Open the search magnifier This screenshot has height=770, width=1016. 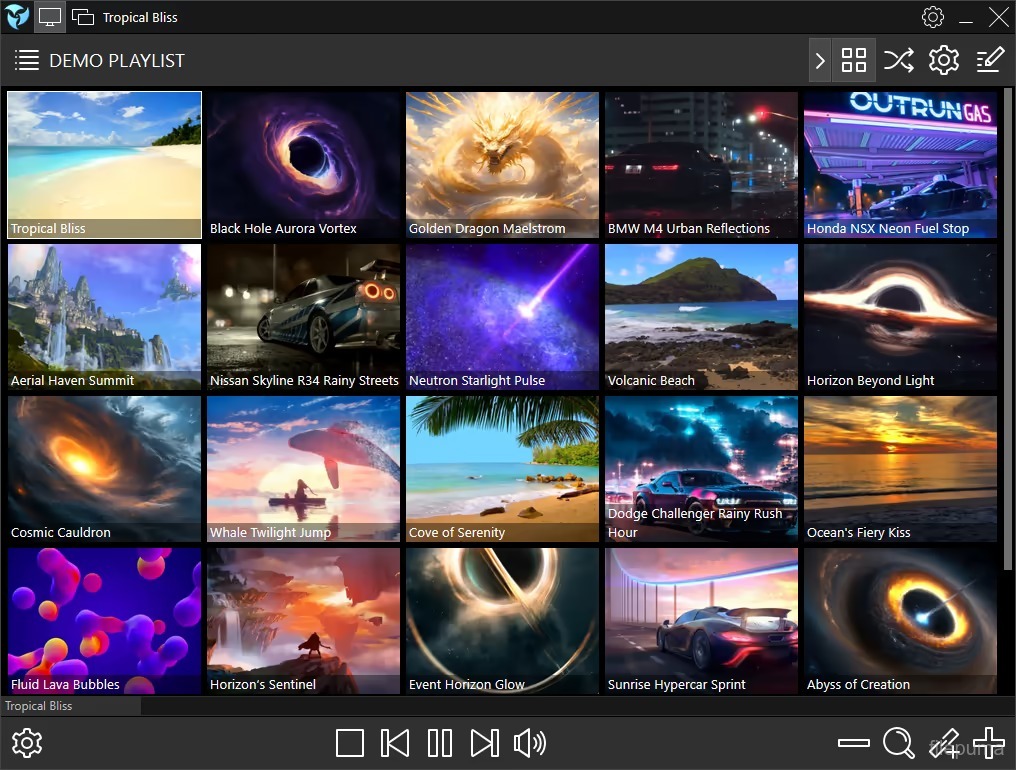click(898, 743)
